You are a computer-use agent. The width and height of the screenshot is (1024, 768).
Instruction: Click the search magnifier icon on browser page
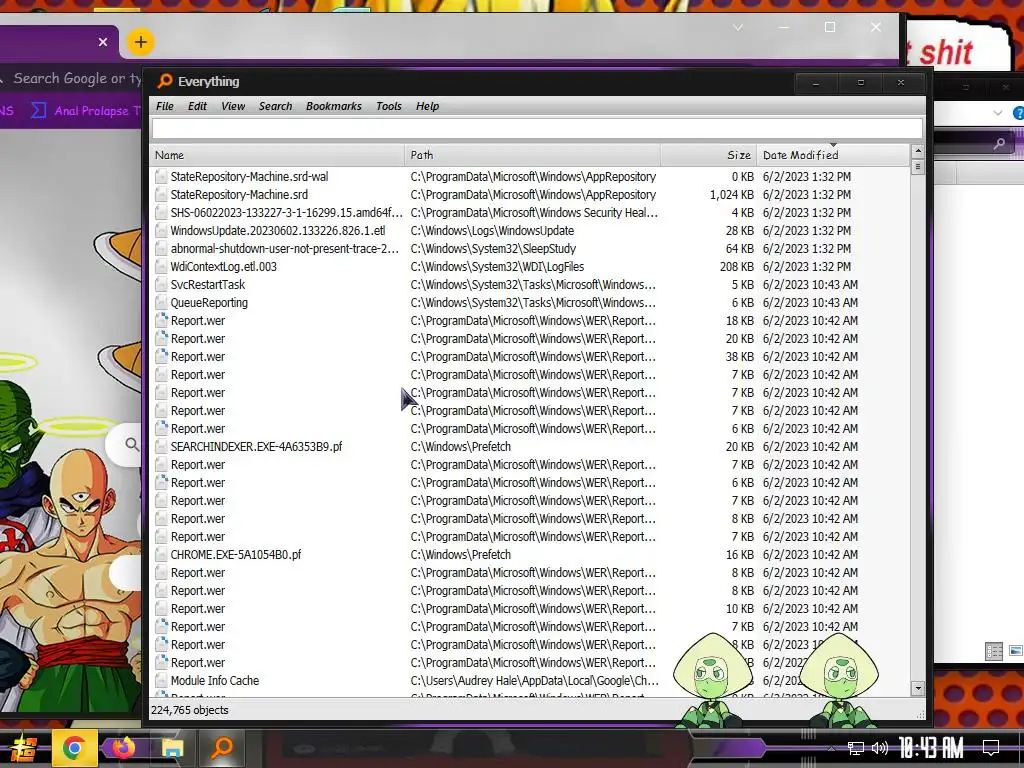[x=132, y=445]
